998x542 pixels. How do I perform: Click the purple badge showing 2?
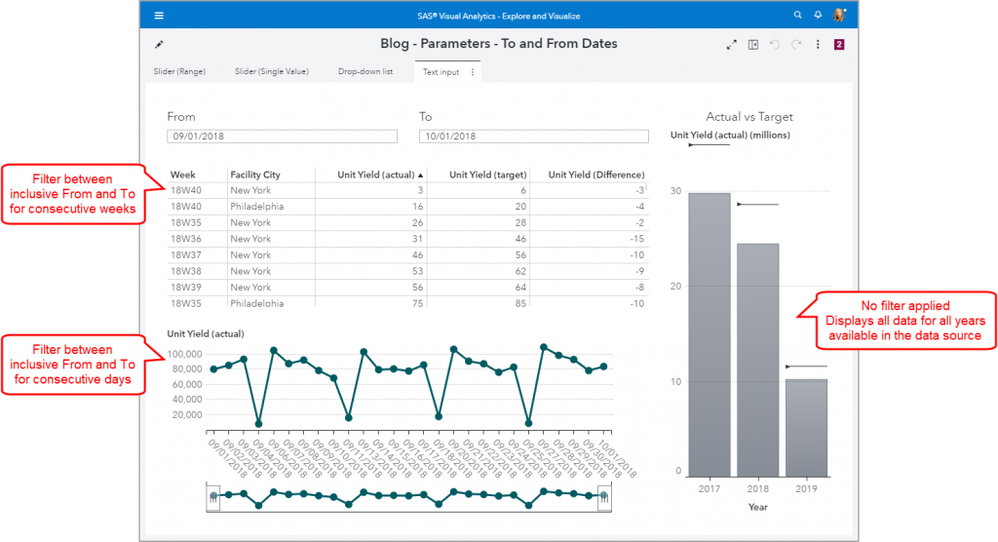click(x=839, y=45)
